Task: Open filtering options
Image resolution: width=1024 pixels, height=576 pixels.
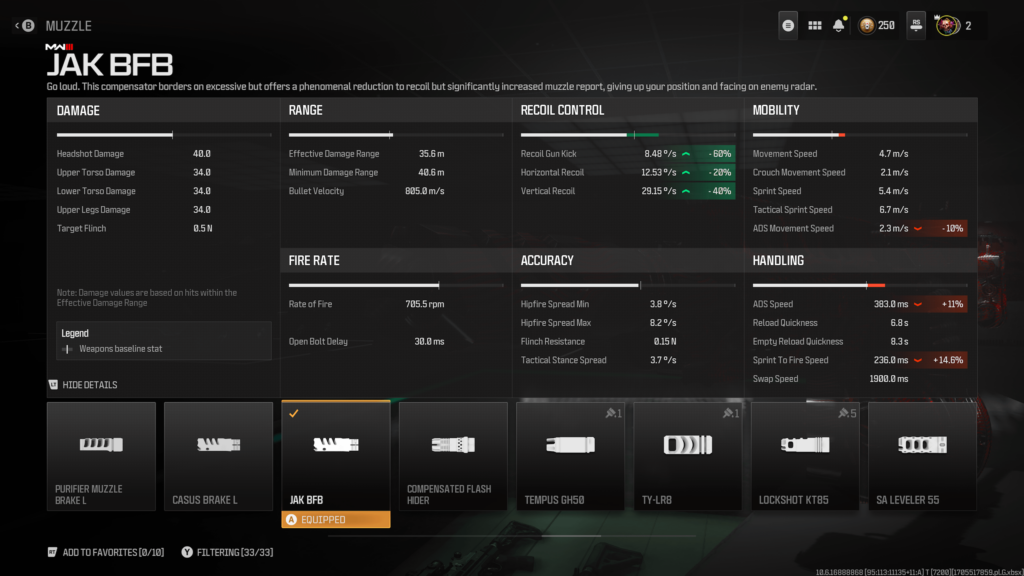Action: tap(227, 552)
